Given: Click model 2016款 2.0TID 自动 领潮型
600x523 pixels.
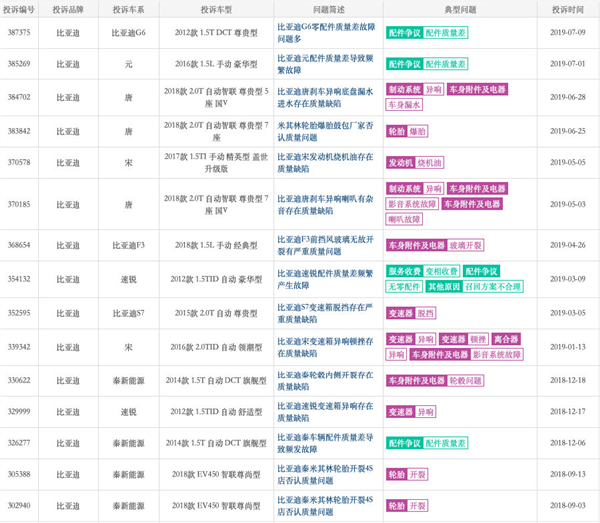Looking at the screenshot, I should pyautogui.click(x=216, y=347).
